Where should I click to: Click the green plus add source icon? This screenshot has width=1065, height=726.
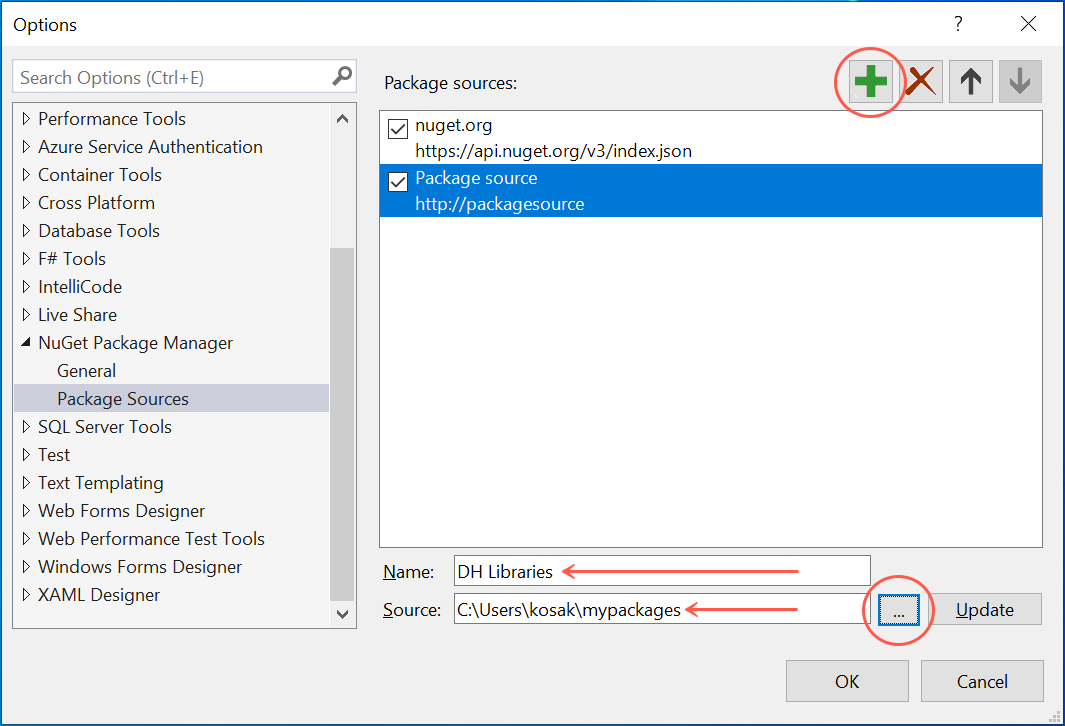pyautogui.click(x=870, y=82)
